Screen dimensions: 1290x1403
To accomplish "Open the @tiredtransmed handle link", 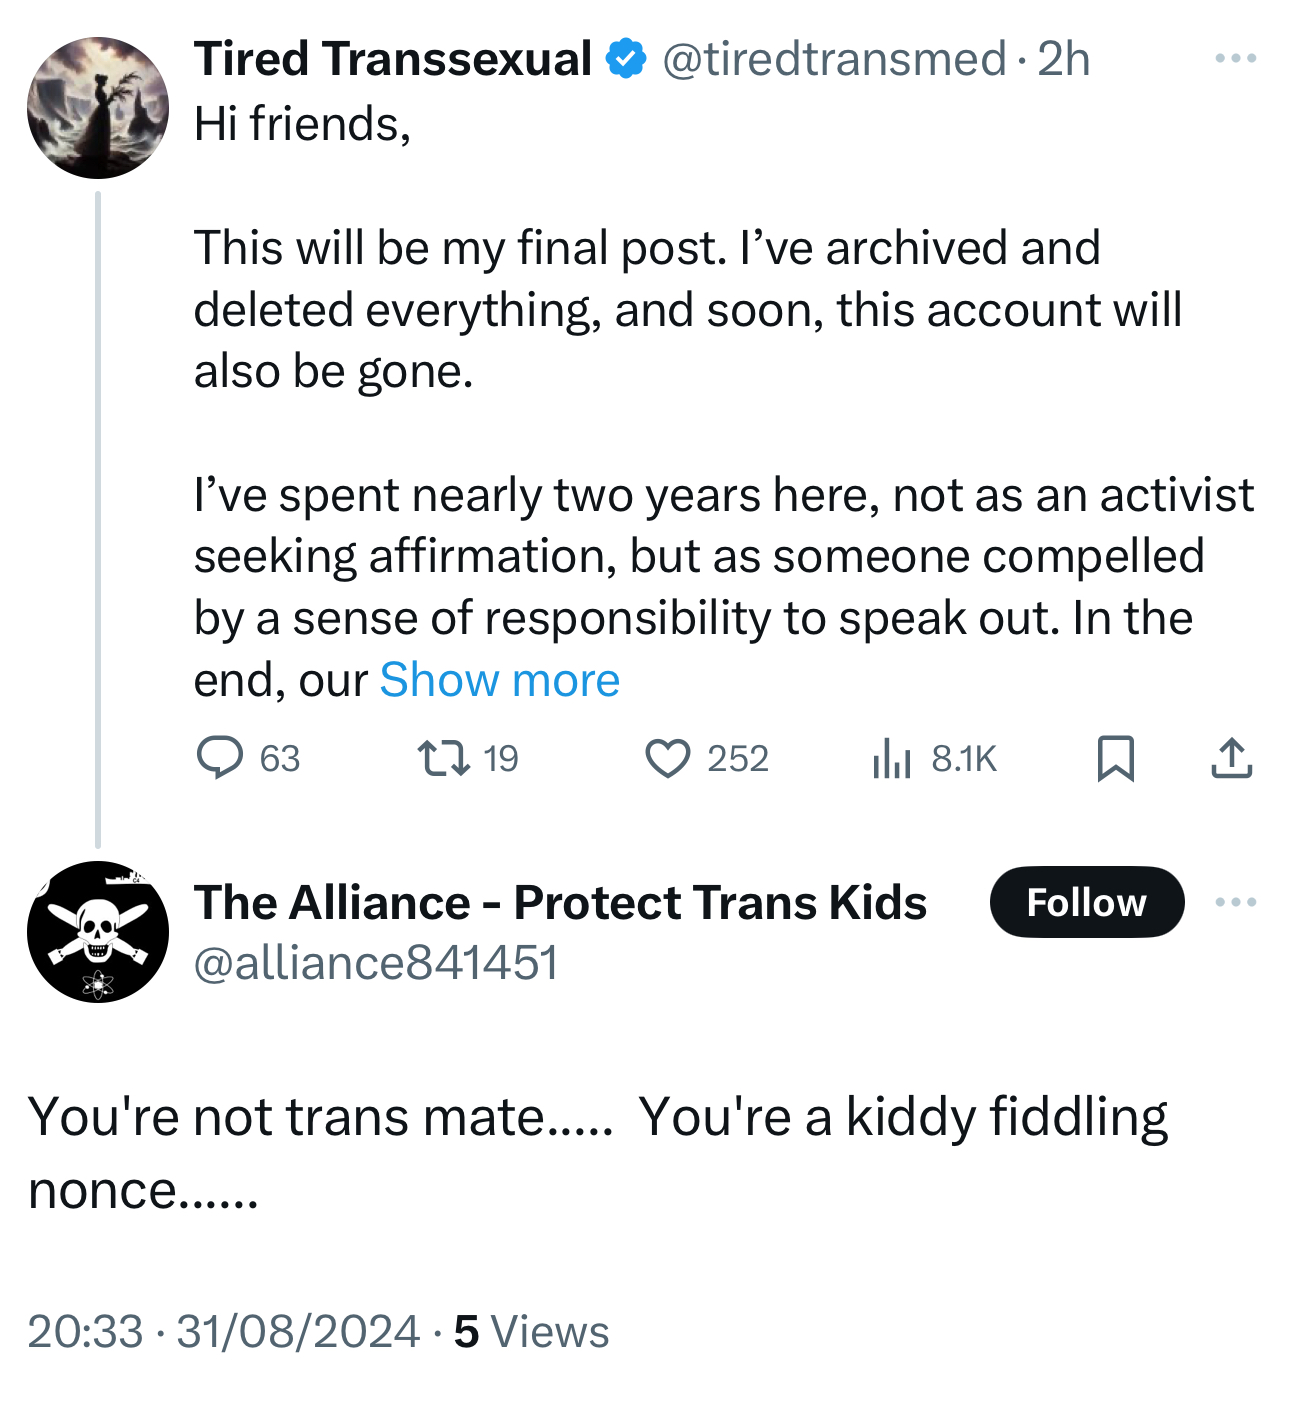I will 833,60.
